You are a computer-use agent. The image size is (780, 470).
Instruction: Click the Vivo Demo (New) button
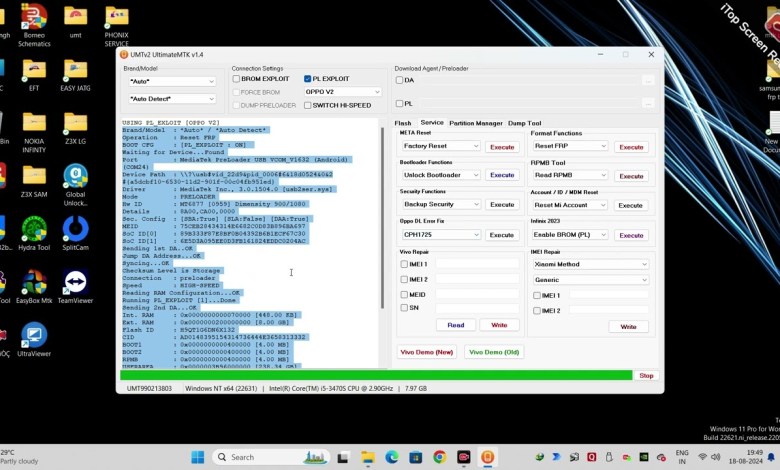click(427, 352)
